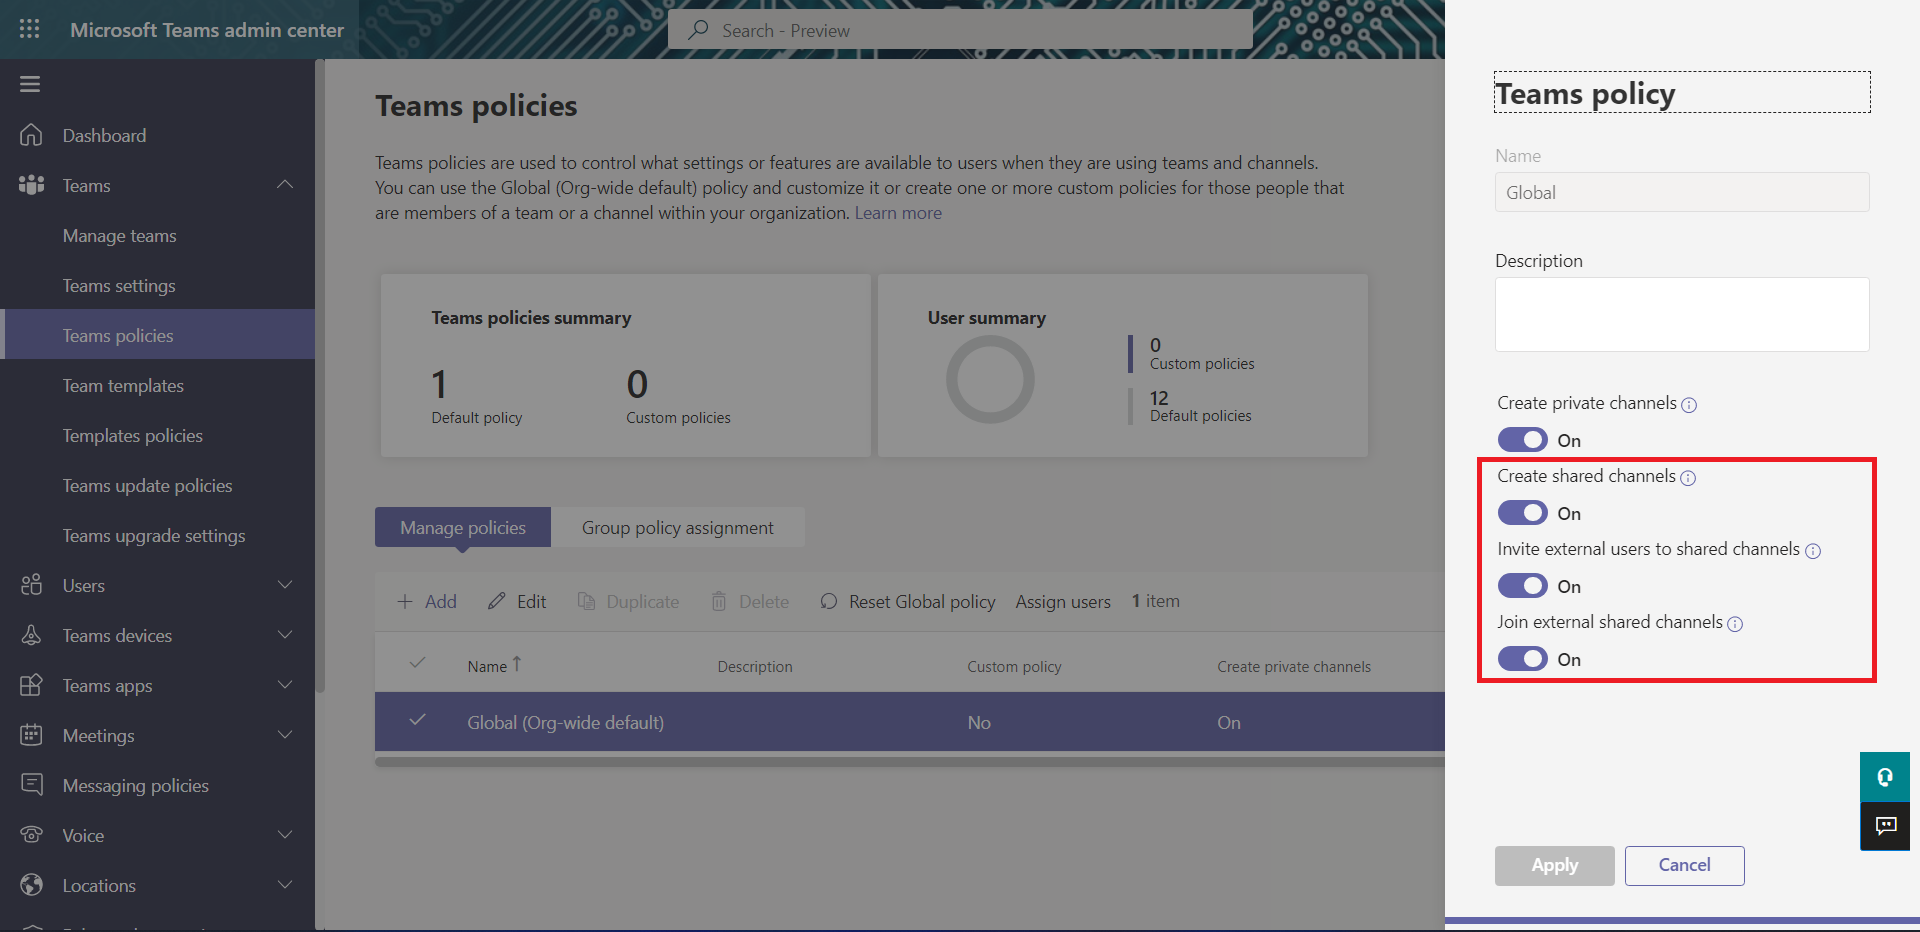Click into the Description text box
Viewport: 1920px width, 932px height.
[x=1681, y=314]
